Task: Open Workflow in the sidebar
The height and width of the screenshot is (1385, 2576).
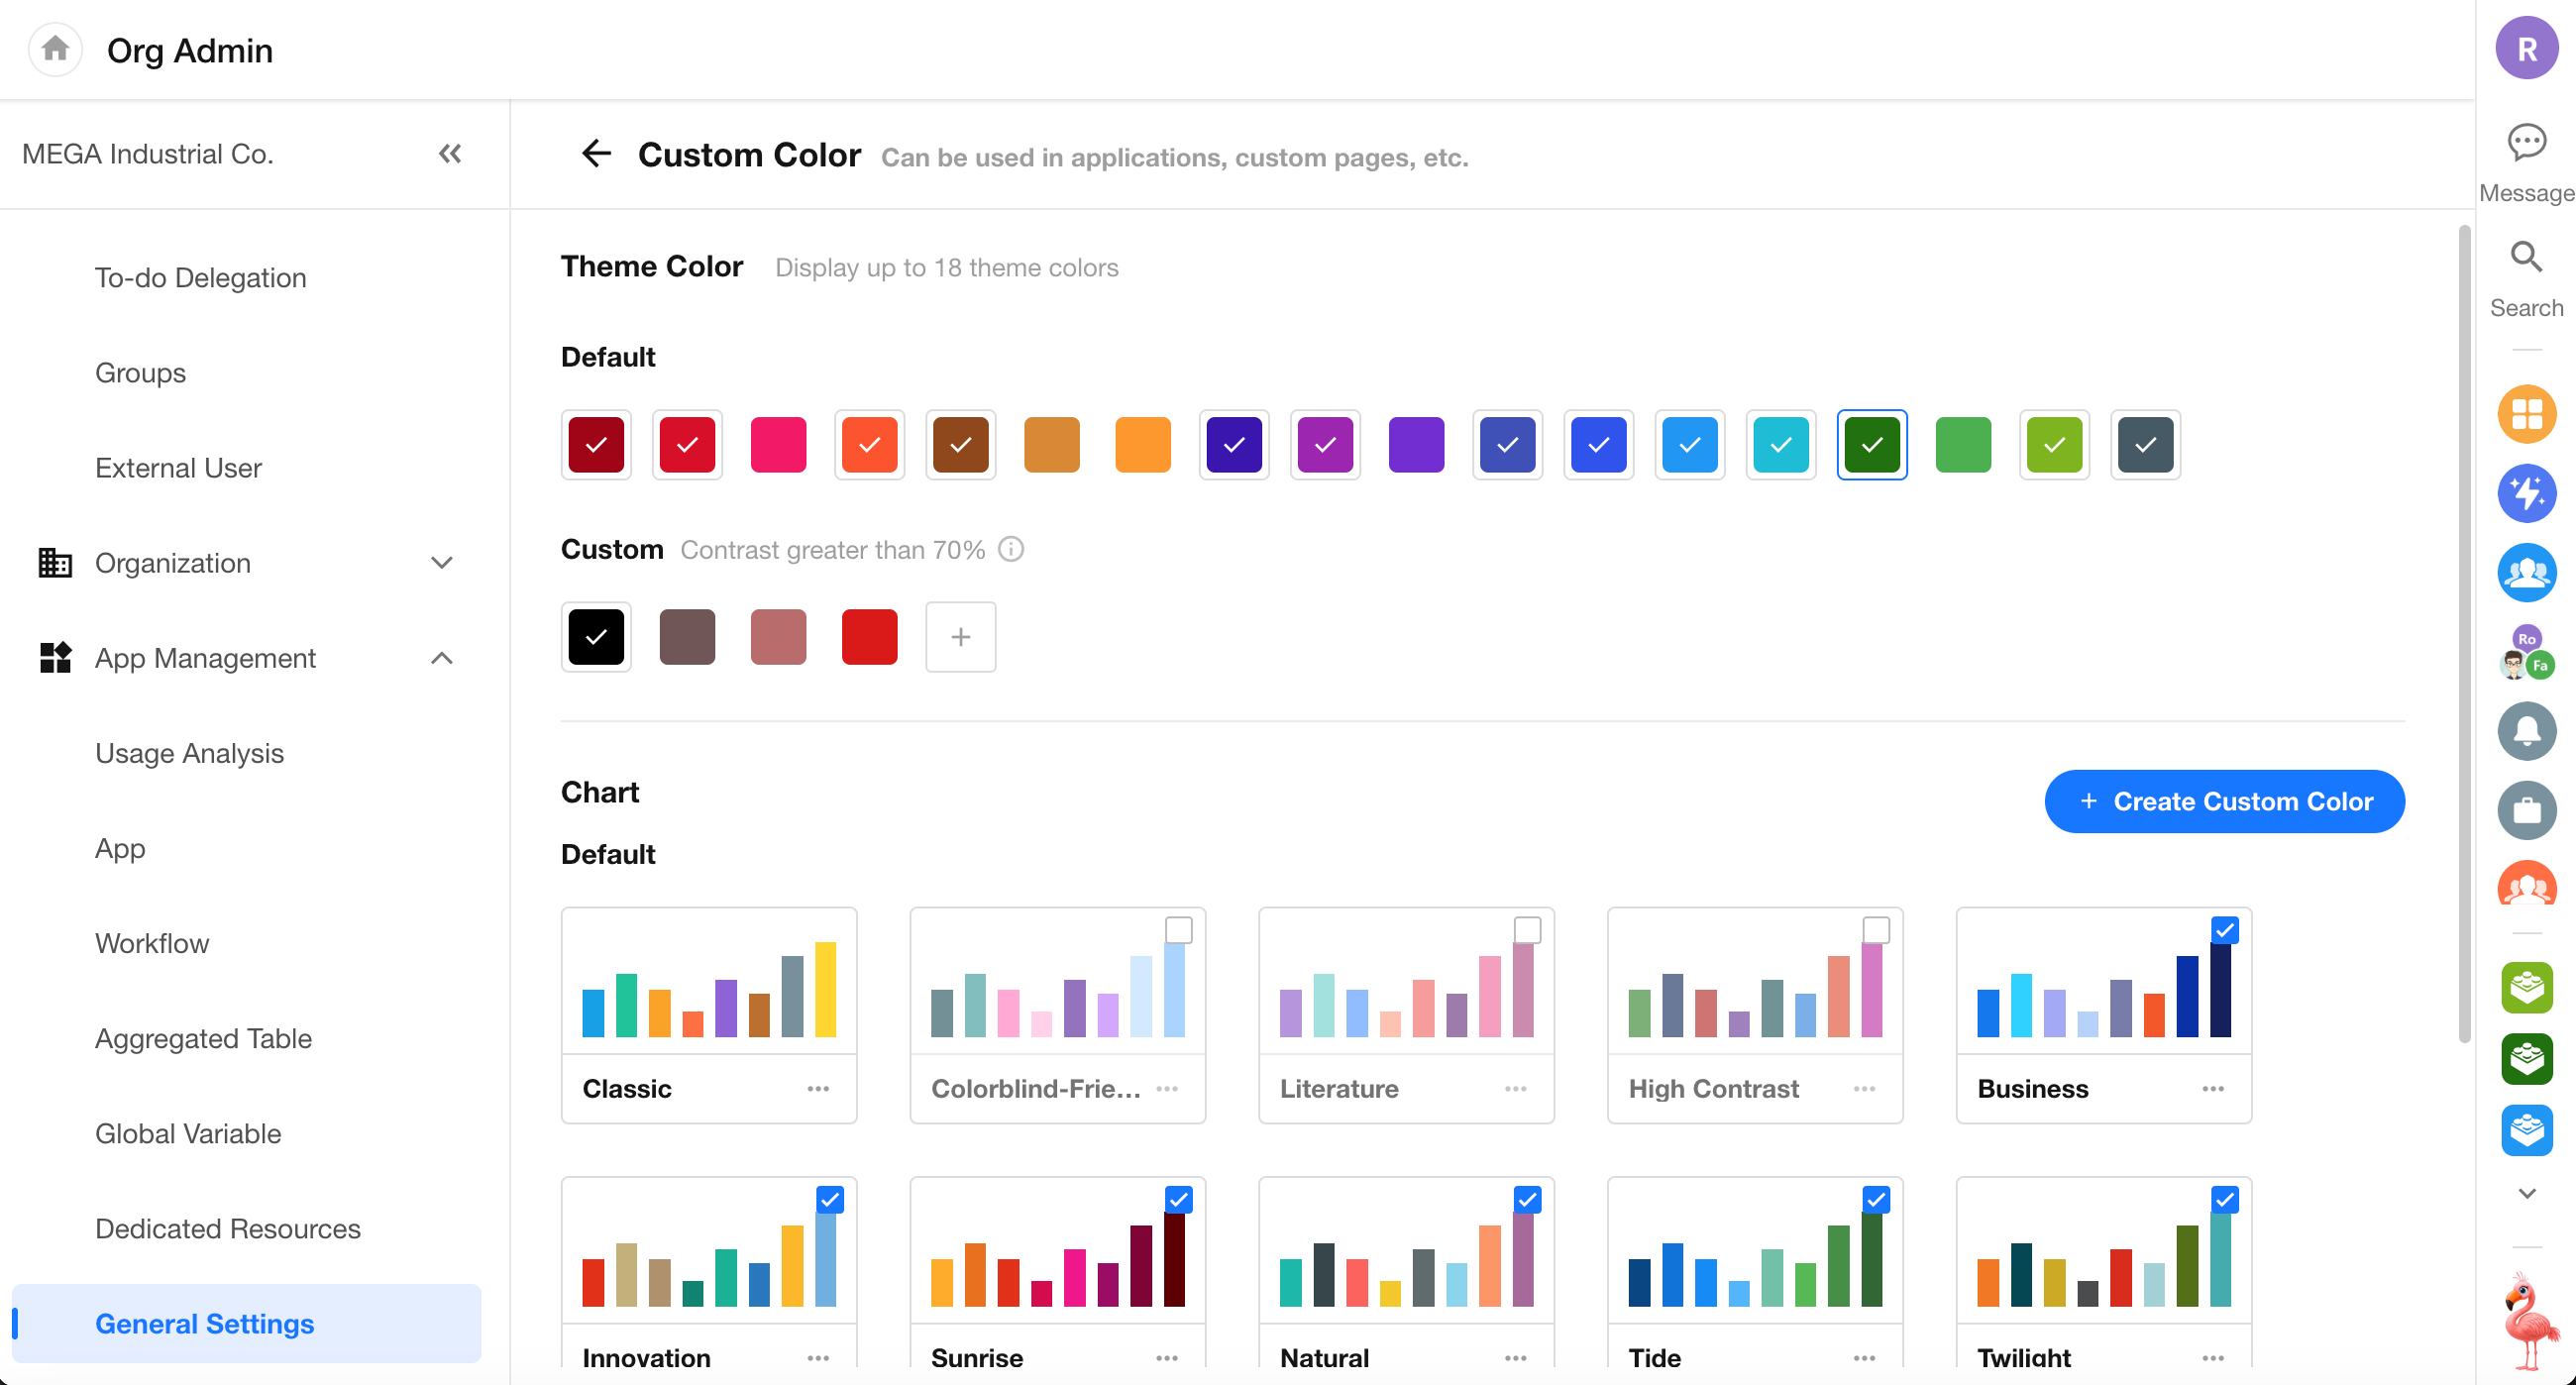Action: point(152,943)
